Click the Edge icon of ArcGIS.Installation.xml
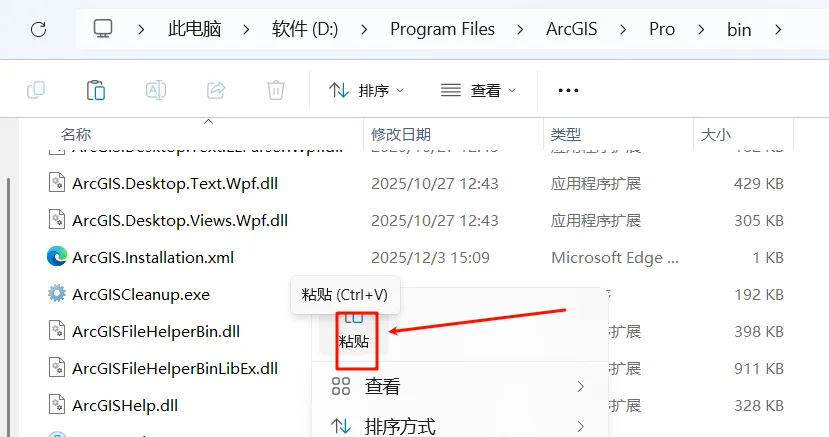 pos(57,257)
